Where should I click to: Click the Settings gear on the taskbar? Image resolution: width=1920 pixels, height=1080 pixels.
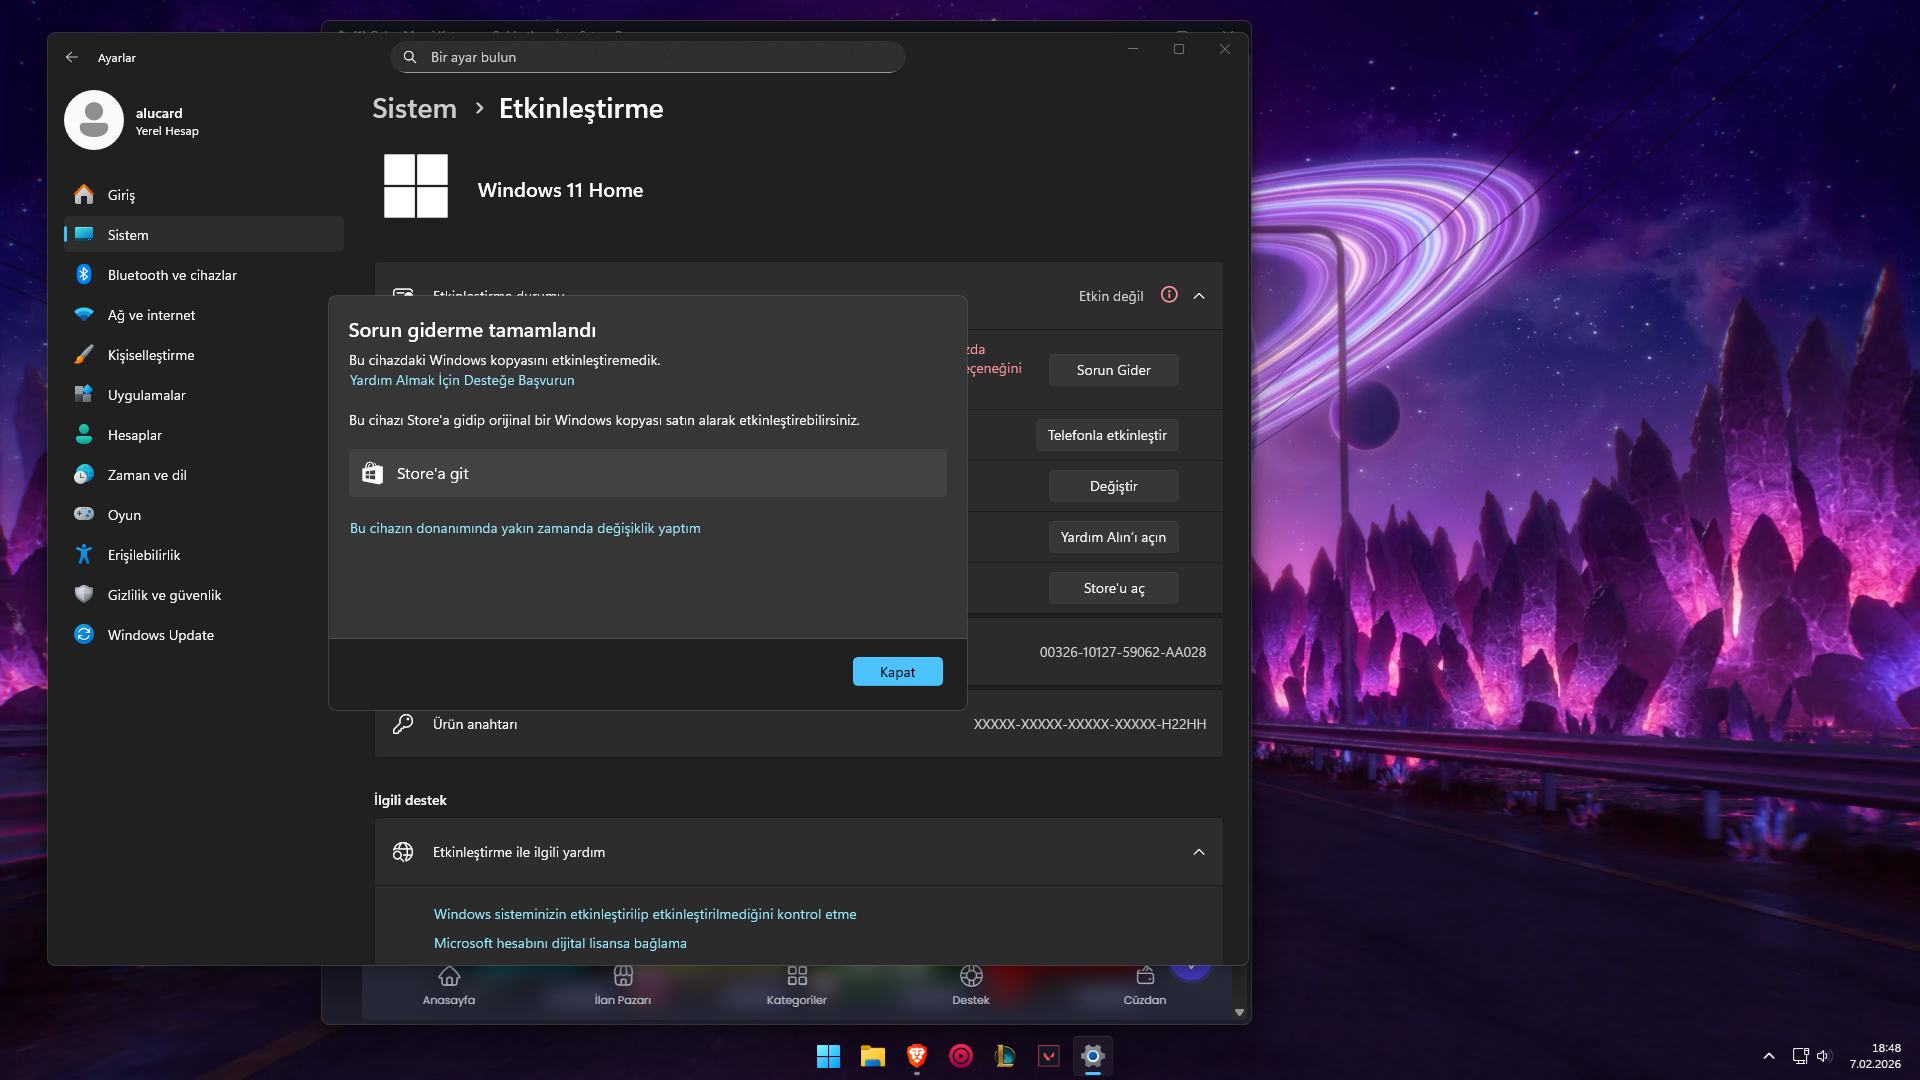coord(1093,1056)
